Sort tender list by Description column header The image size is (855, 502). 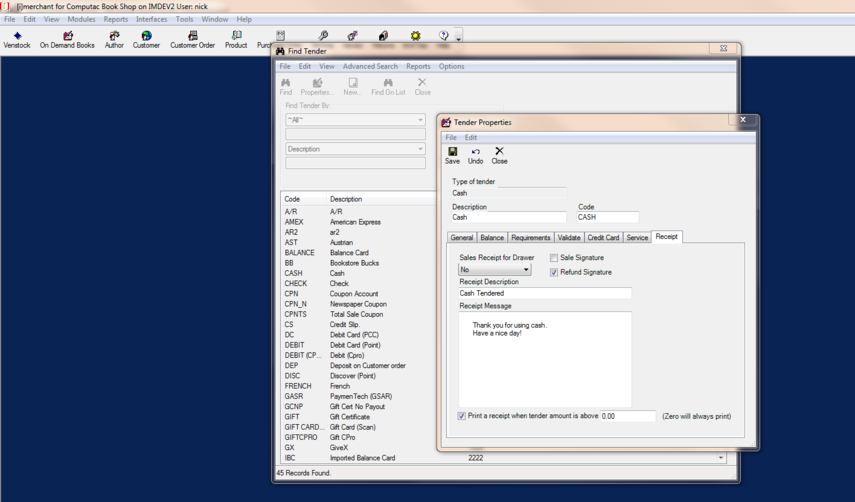[x=381, y=199]
